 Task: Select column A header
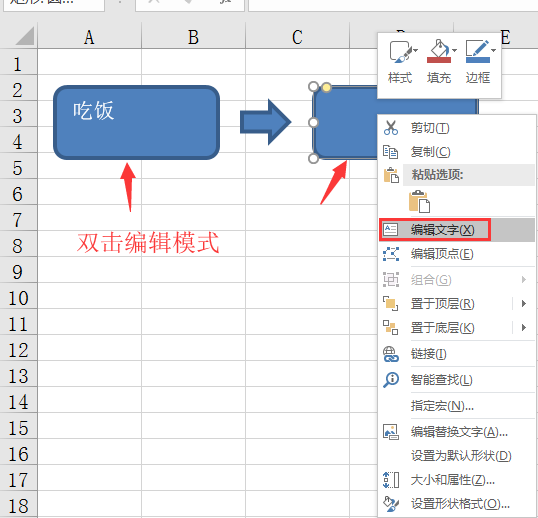click(90, 37)
